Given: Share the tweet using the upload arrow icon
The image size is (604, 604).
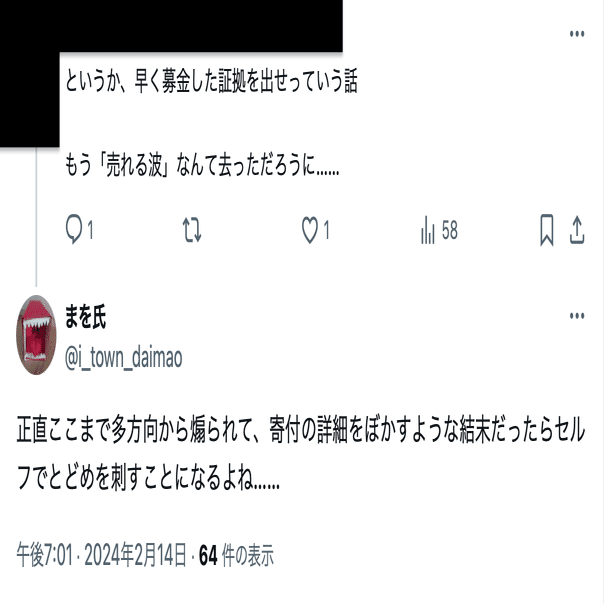Looking at the screenshot, I should pyautogui.click(x=577, y=230).
